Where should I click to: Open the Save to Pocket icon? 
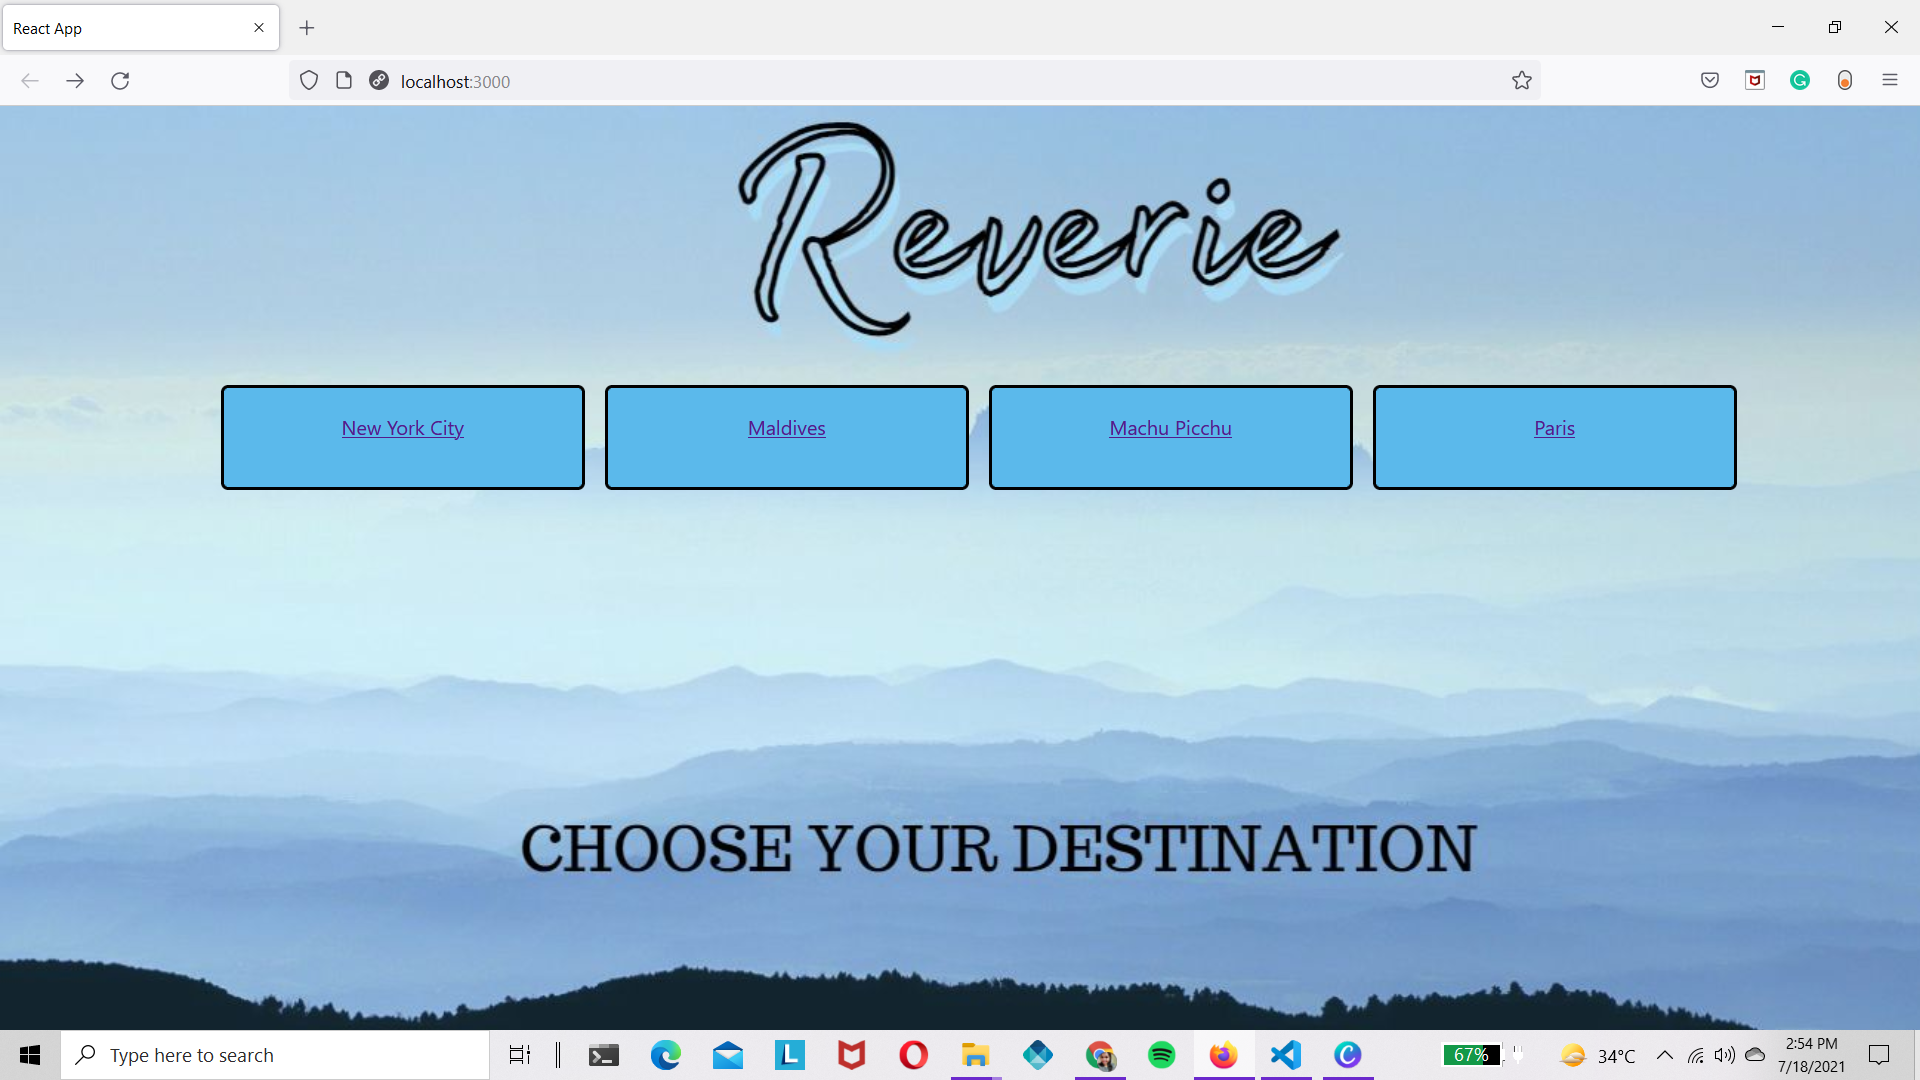(1709, 81)
